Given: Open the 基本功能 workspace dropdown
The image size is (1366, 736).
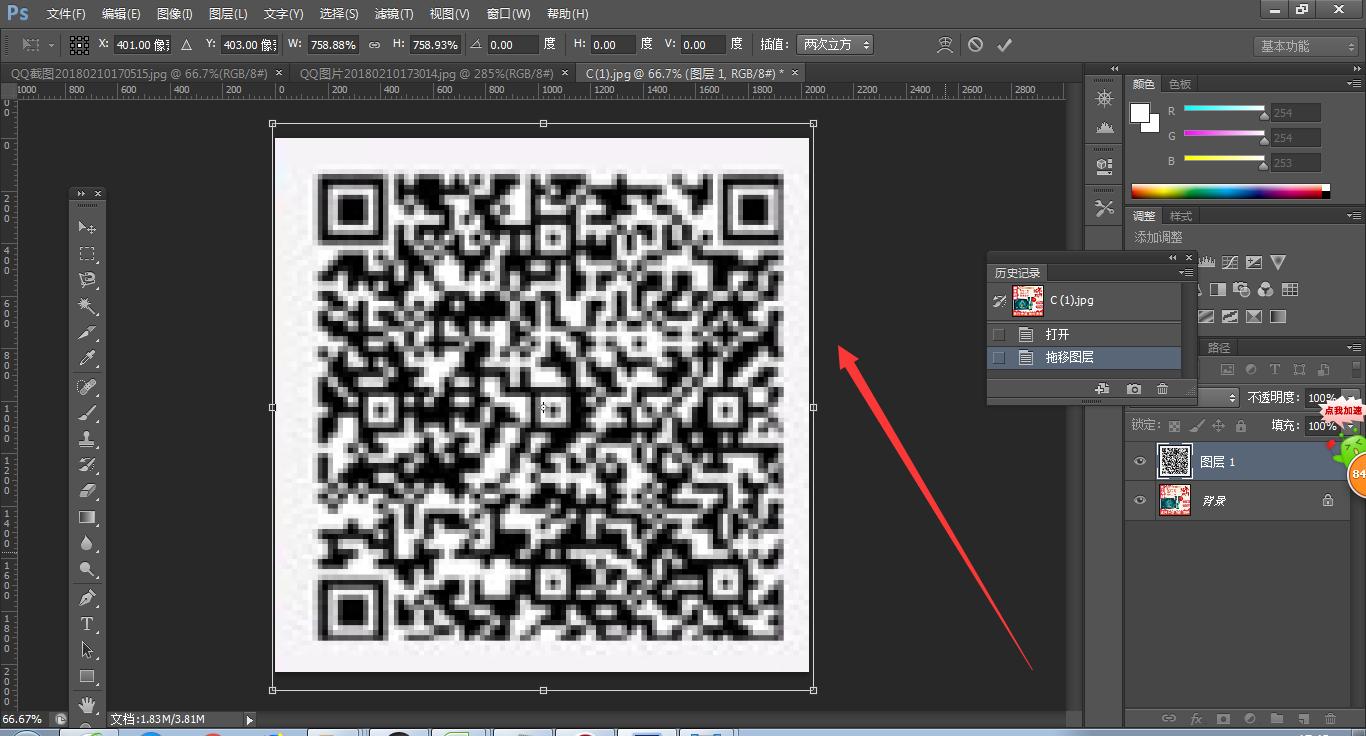Looking at the screenshot, I should (x=1305, y=46).
